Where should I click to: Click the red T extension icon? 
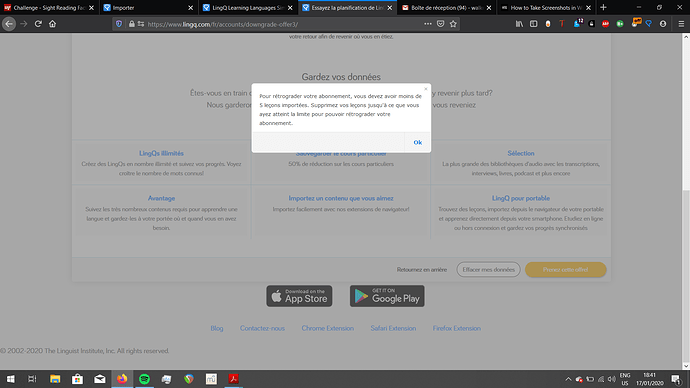click(x=562, y=24)
